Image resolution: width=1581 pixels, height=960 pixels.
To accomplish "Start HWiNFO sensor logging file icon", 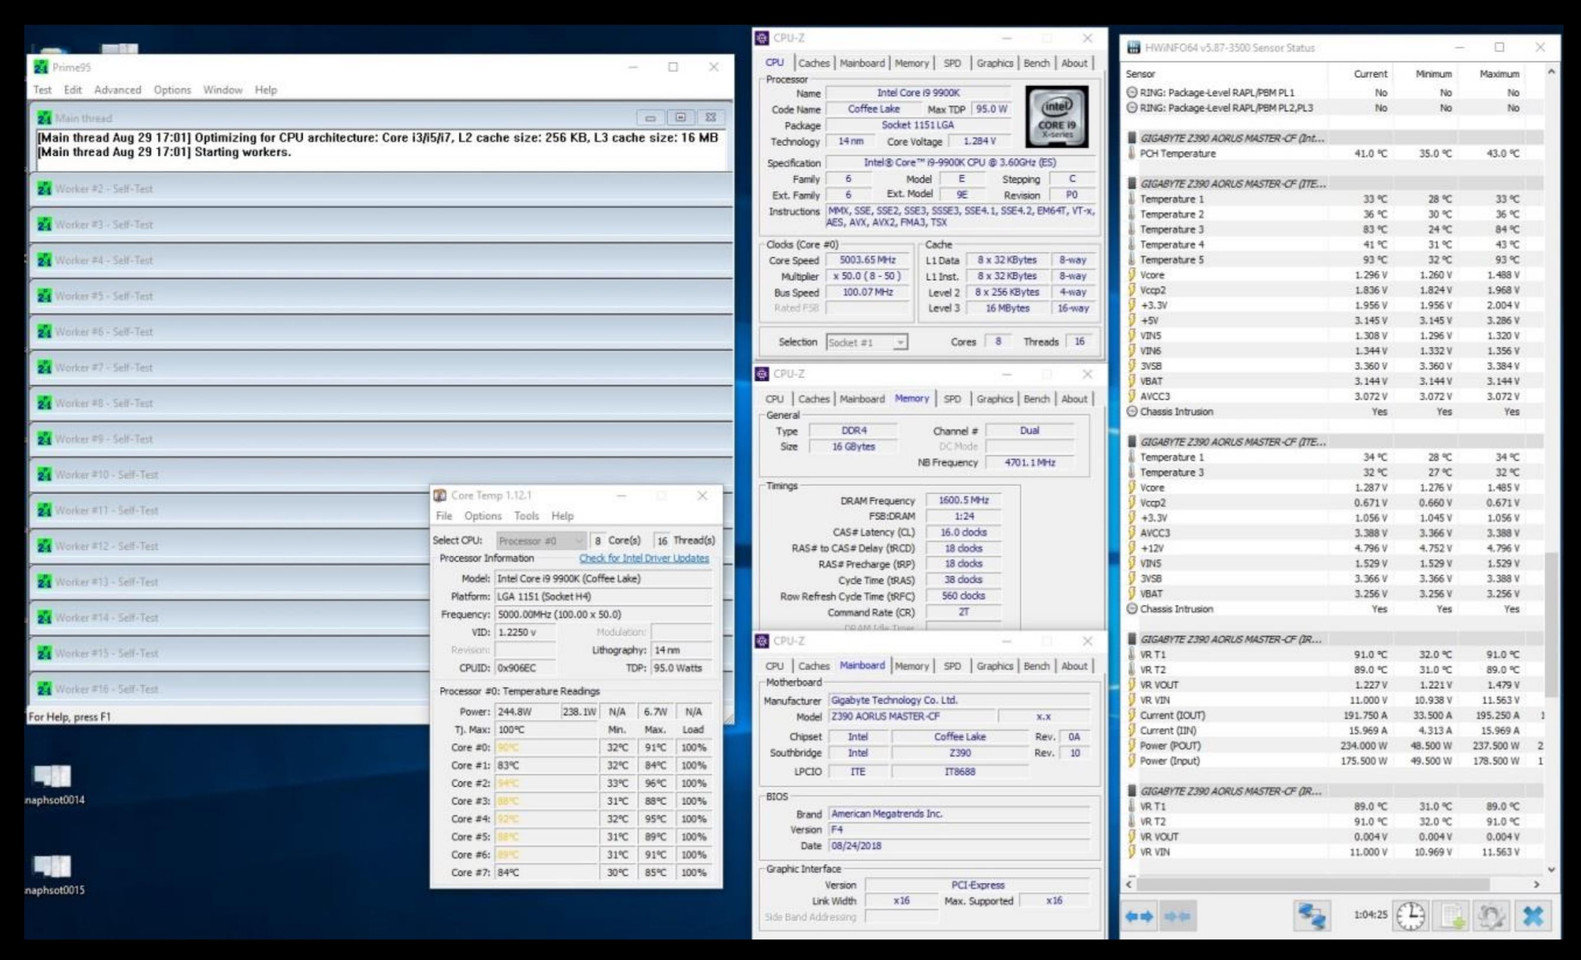I will pyautogui.click(x=1452, y=916).
